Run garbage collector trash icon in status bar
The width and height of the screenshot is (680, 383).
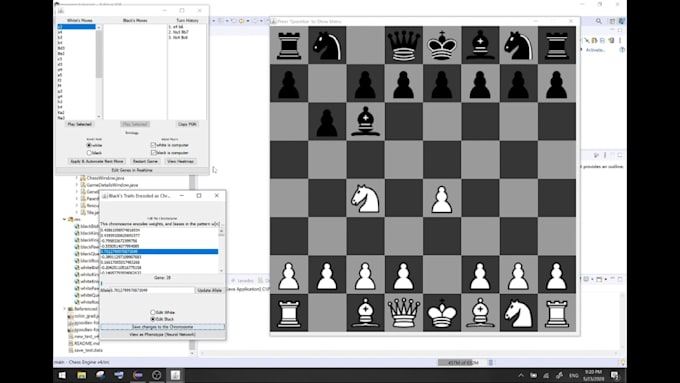coord(490,363)
